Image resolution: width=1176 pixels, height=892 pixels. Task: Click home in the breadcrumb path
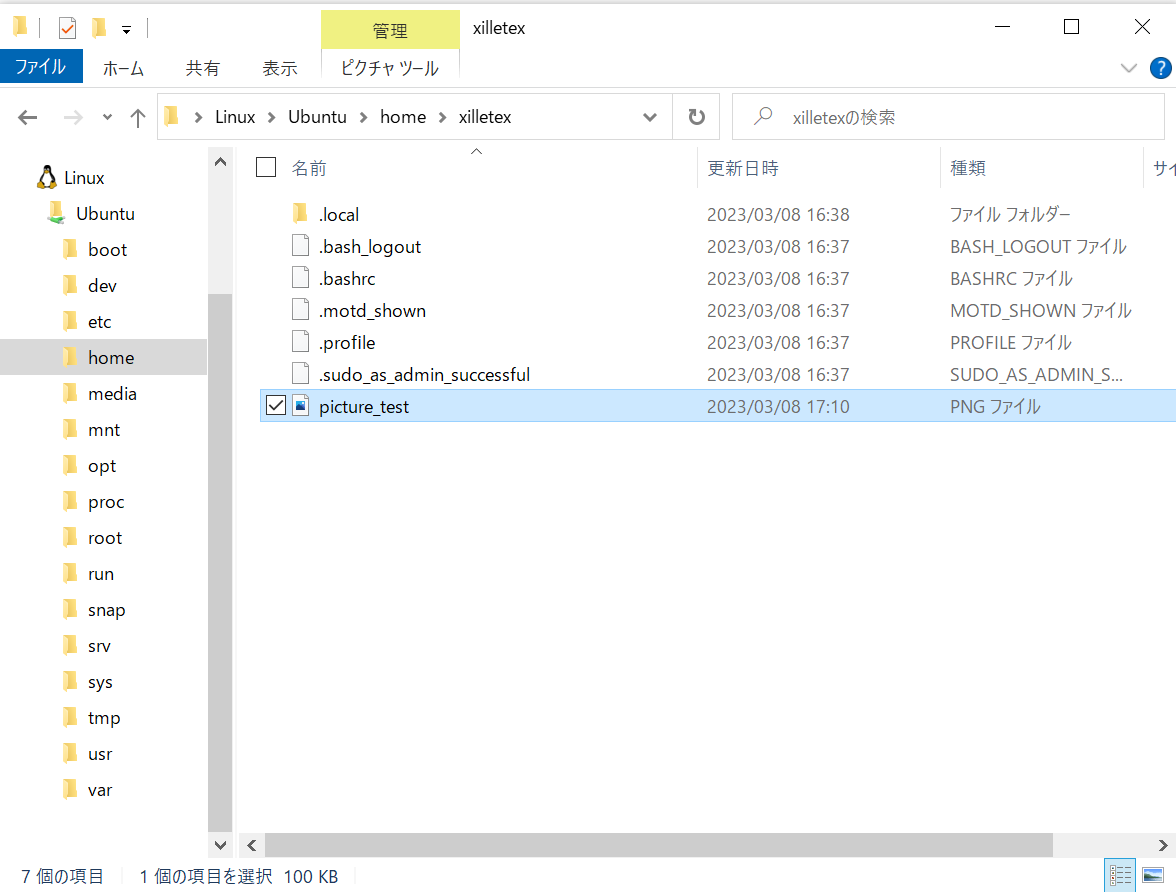coord(403,117)
